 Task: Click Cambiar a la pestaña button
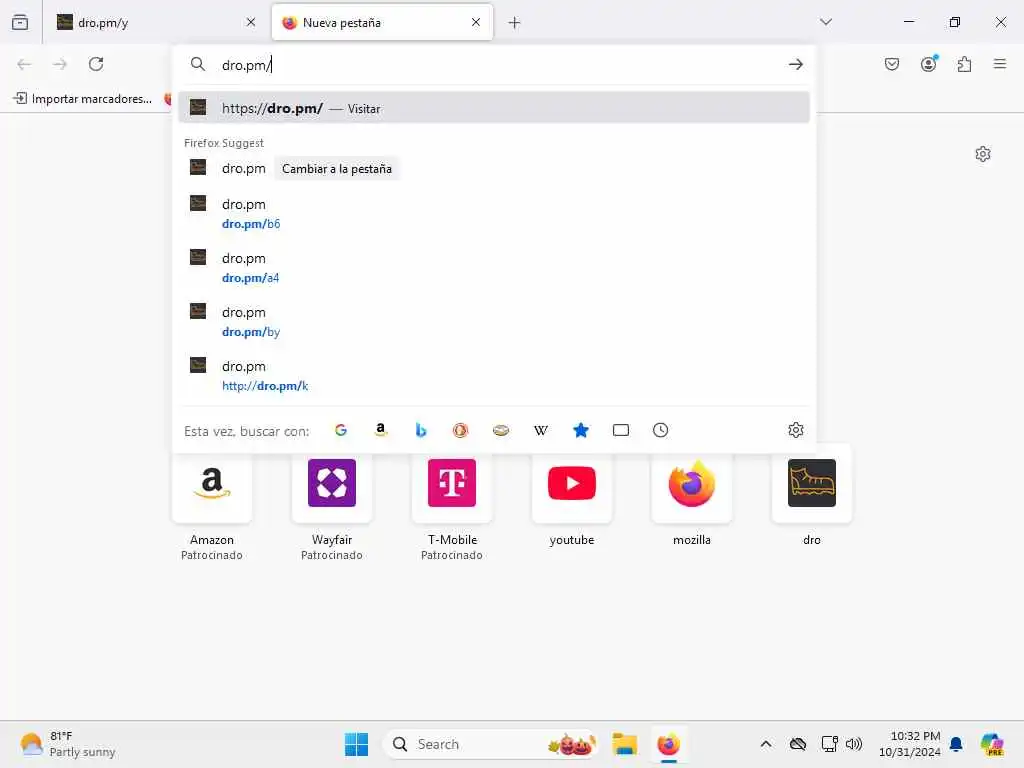pyautogui.click(x=336, y=168)
